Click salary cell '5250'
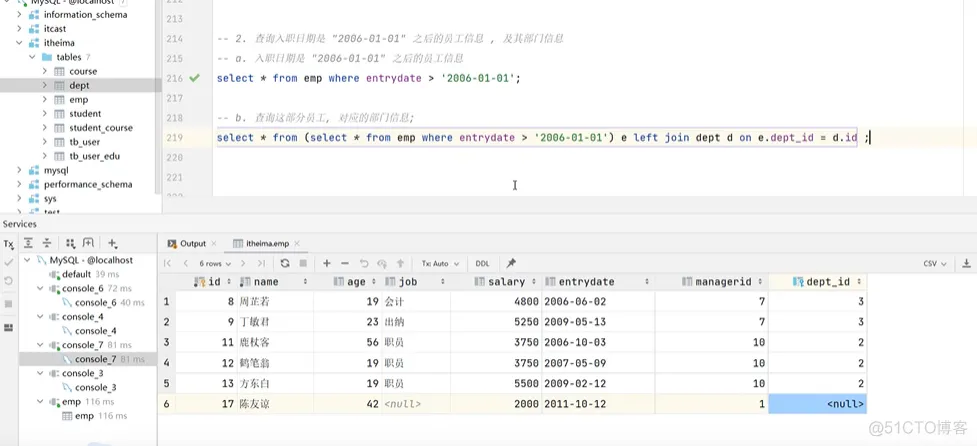The width and height of the screenshot is (977, 446). (x=495, y=322)
